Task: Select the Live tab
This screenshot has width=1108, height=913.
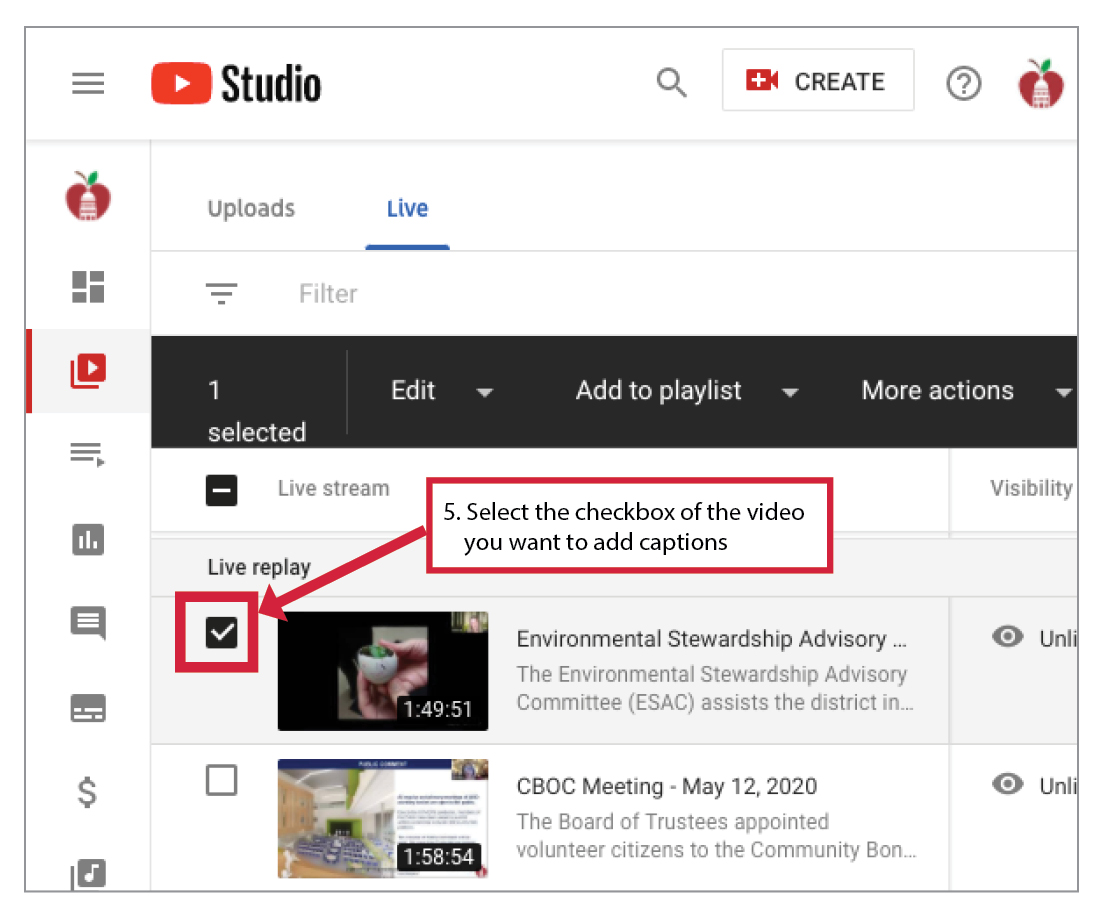Action: pos(407,209)
